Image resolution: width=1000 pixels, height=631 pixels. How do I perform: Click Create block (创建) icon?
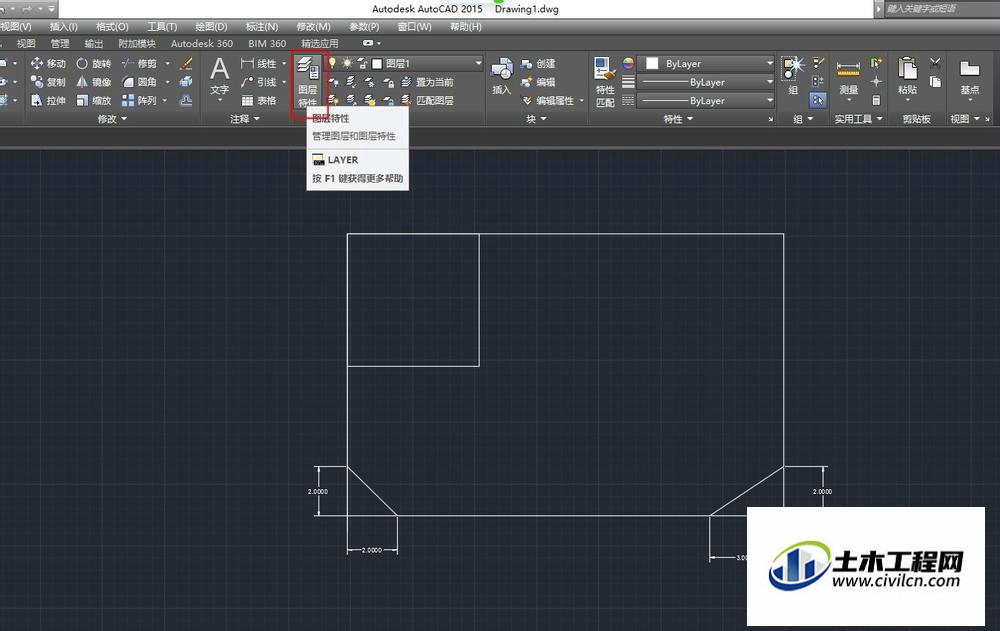pyautogui.click(x=538, y=63)
